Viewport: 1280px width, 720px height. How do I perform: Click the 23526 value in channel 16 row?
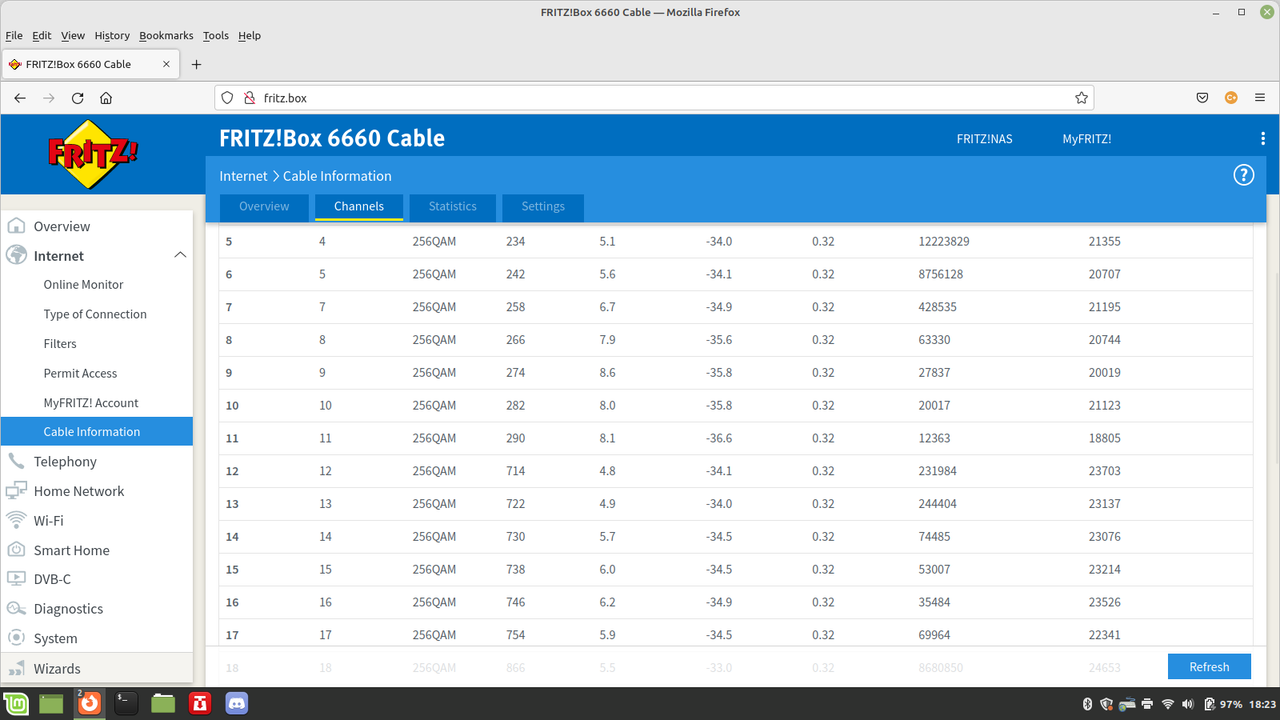1104,602
